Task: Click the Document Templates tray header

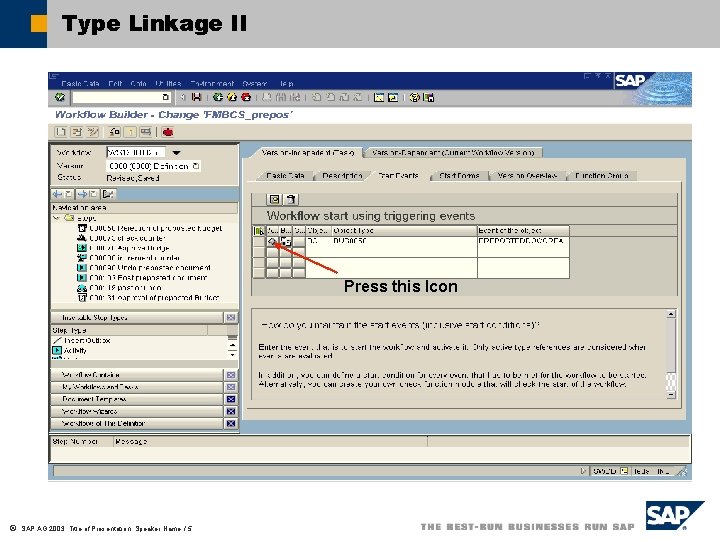Action: click(x=137, y=399)
